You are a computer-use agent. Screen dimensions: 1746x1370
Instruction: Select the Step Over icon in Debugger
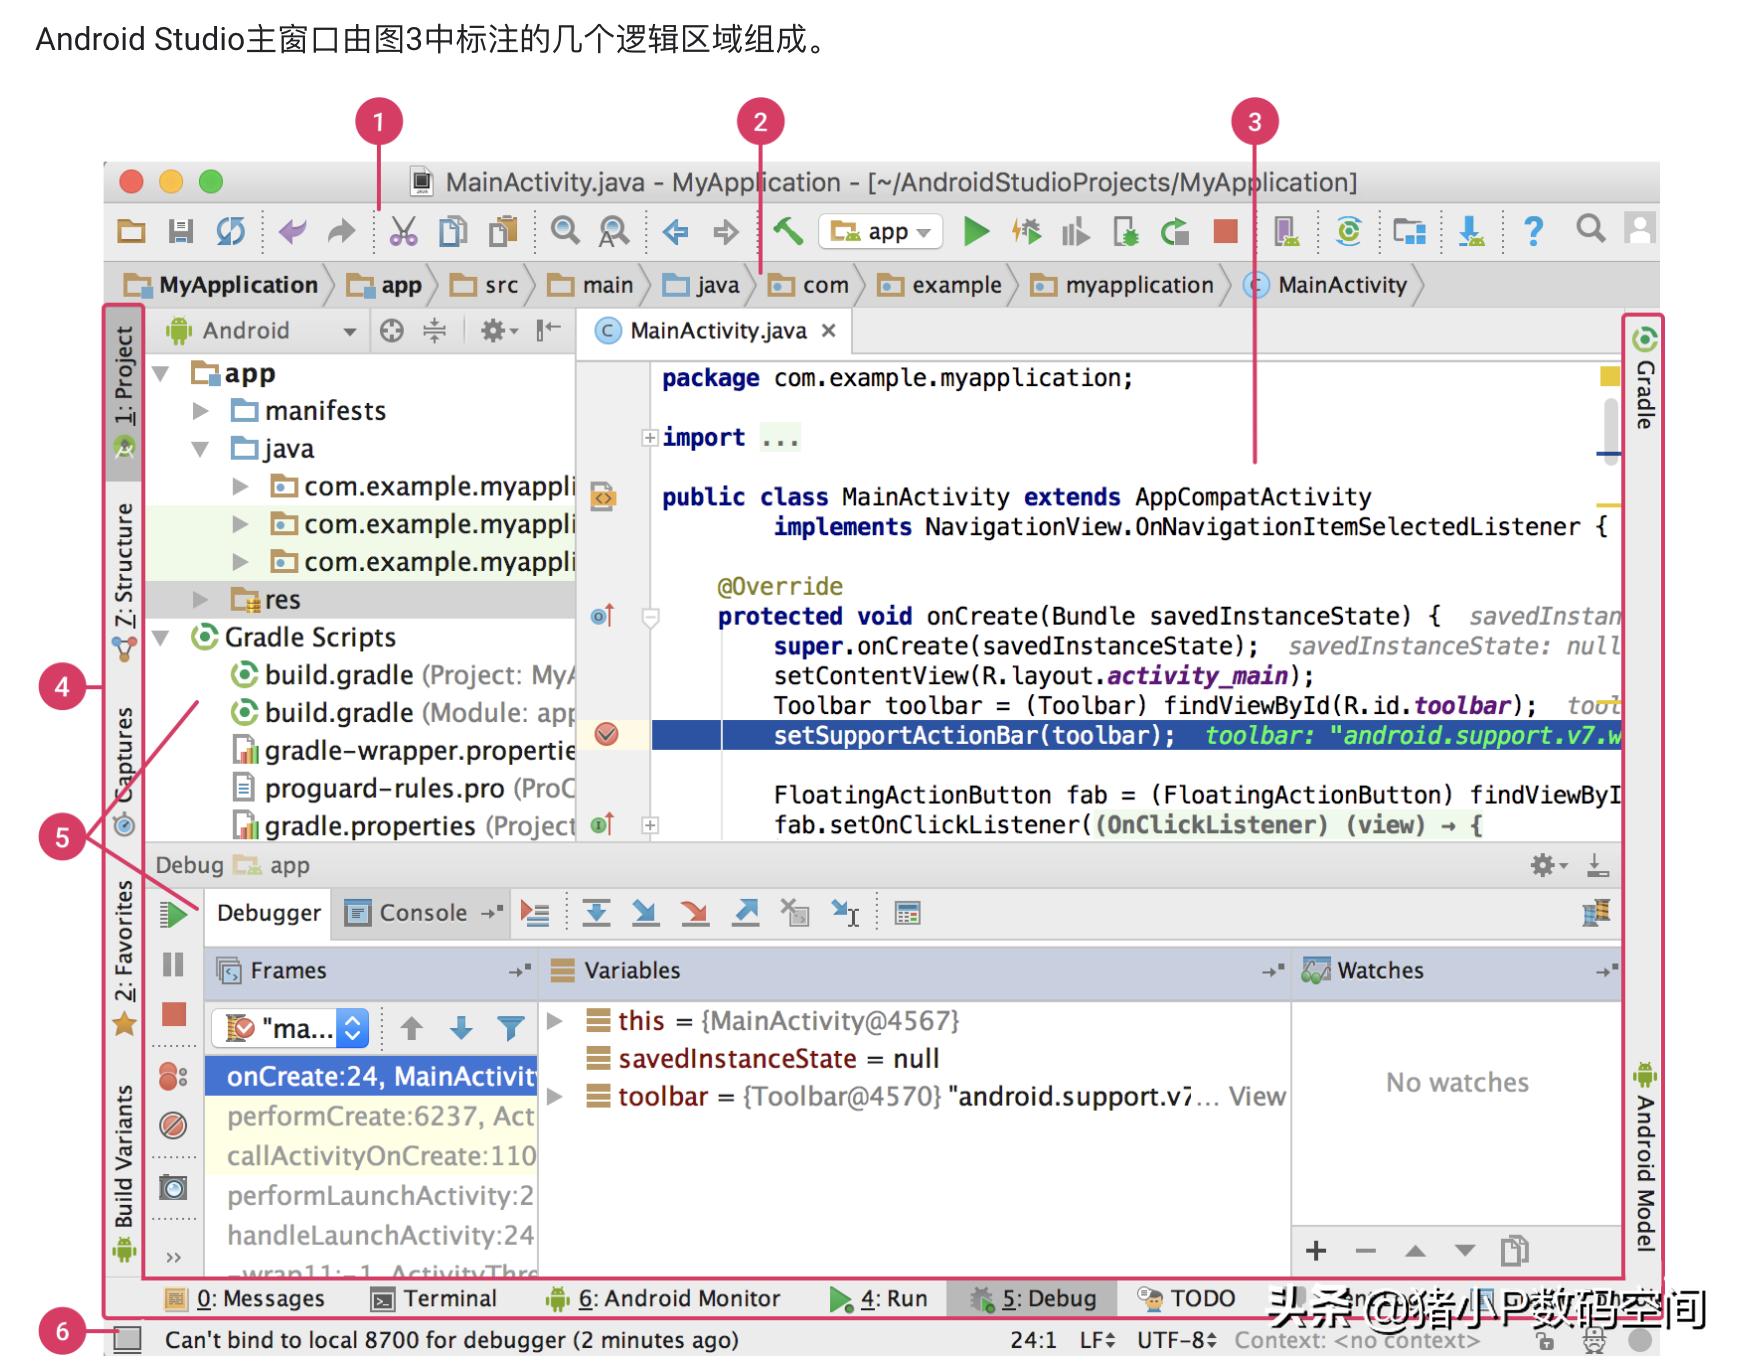coord(597,913)
